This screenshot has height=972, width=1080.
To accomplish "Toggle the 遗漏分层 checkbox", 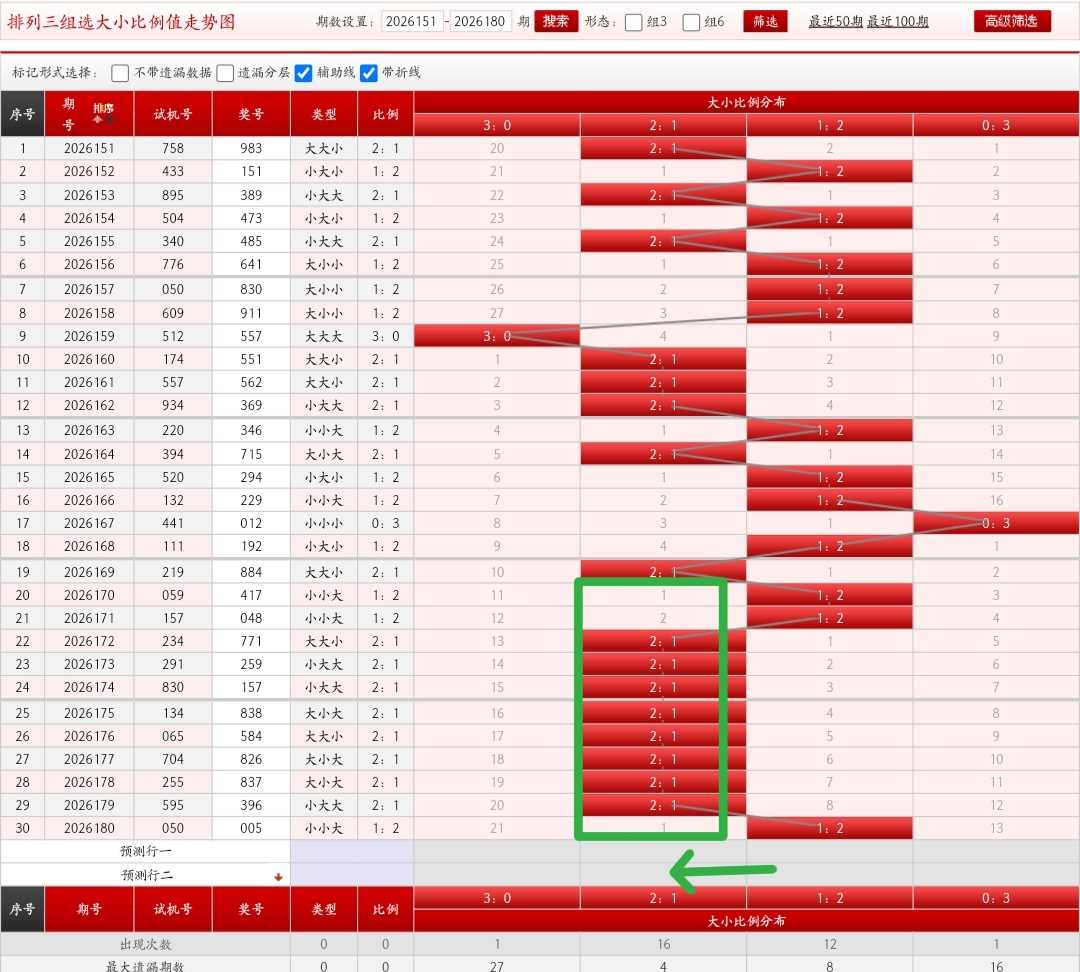I will pyautogui.click(x=225, y=73).
